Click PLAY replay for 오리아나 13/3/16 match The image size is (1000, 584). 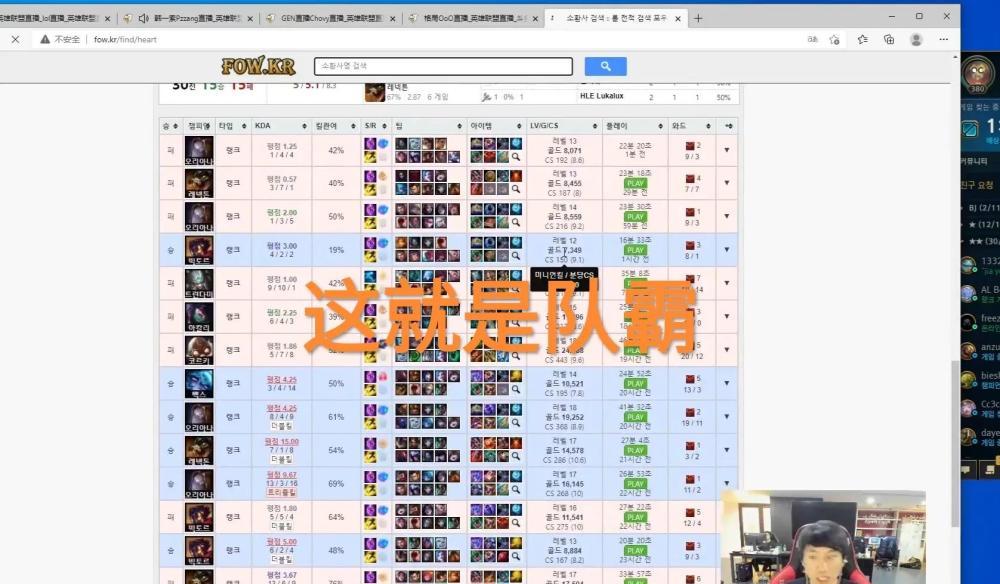pos(635,484)
